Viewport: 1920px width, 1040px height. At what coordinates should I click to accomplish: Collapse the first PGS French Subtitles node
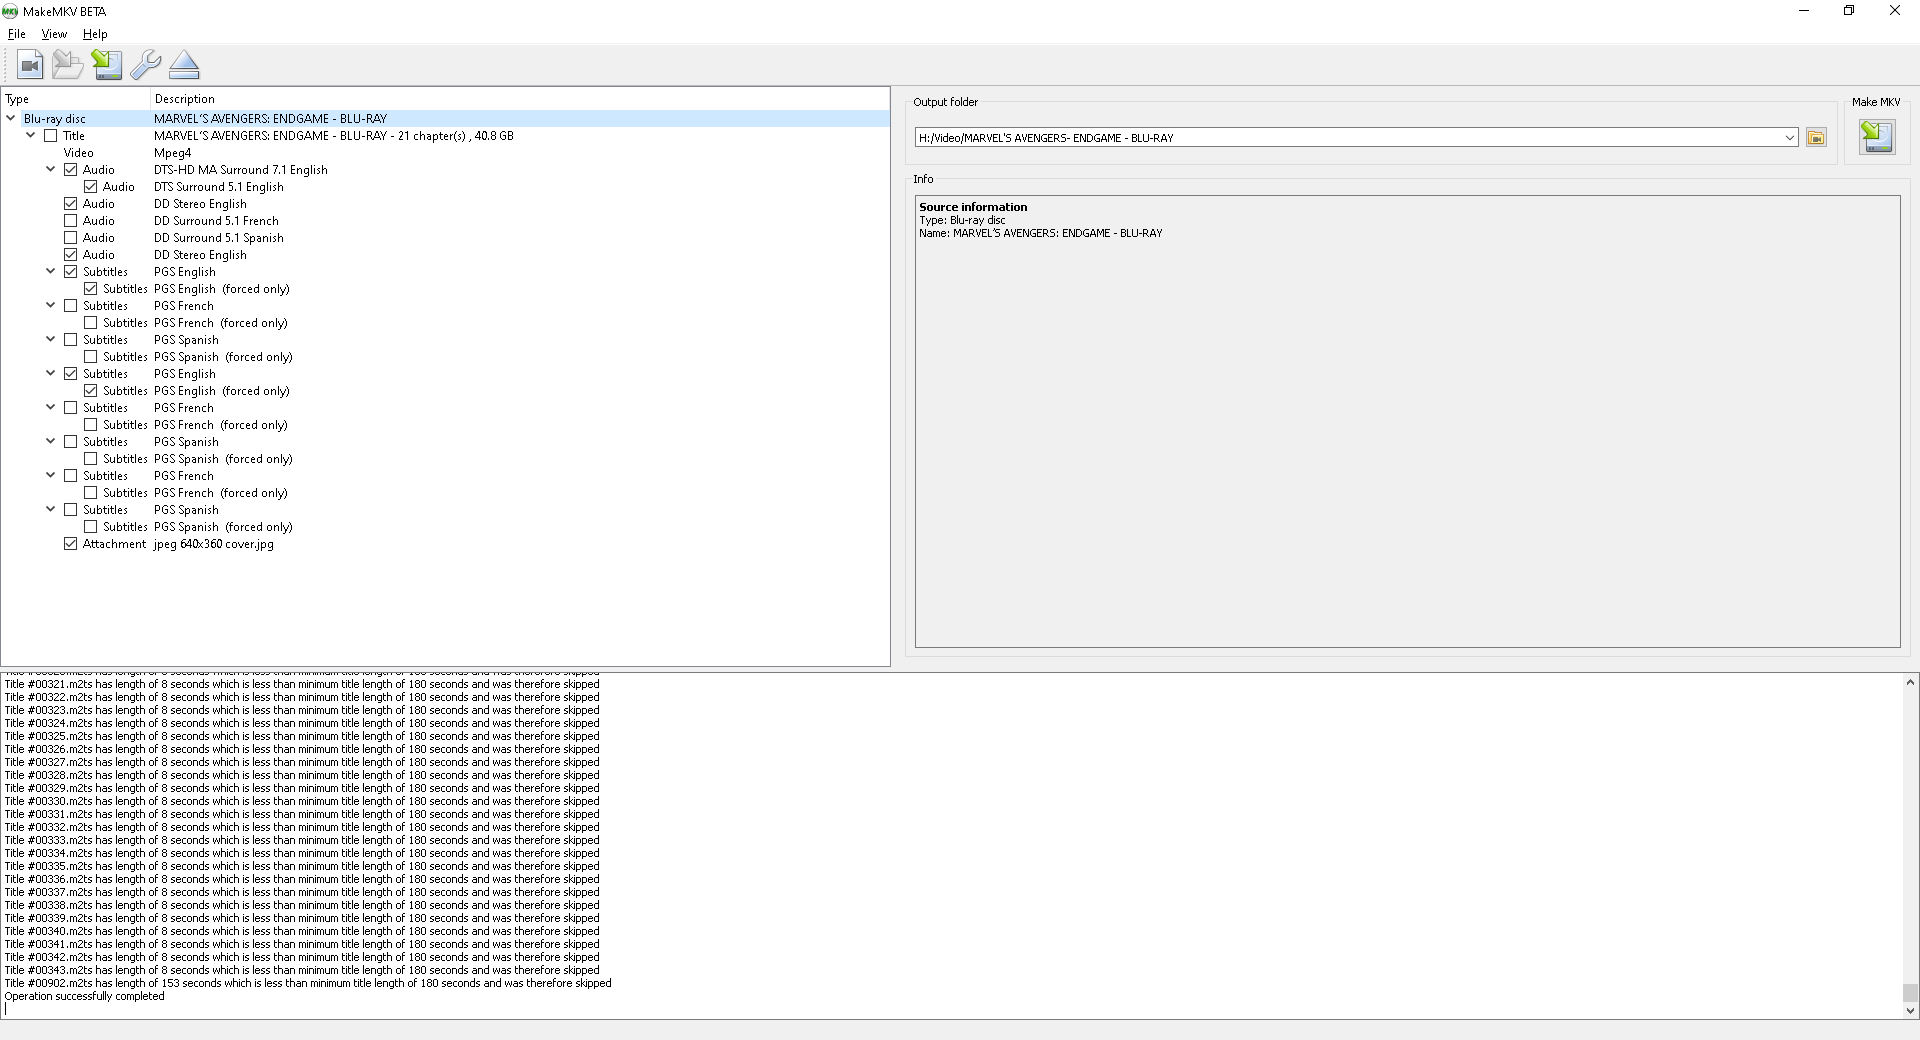51,305
